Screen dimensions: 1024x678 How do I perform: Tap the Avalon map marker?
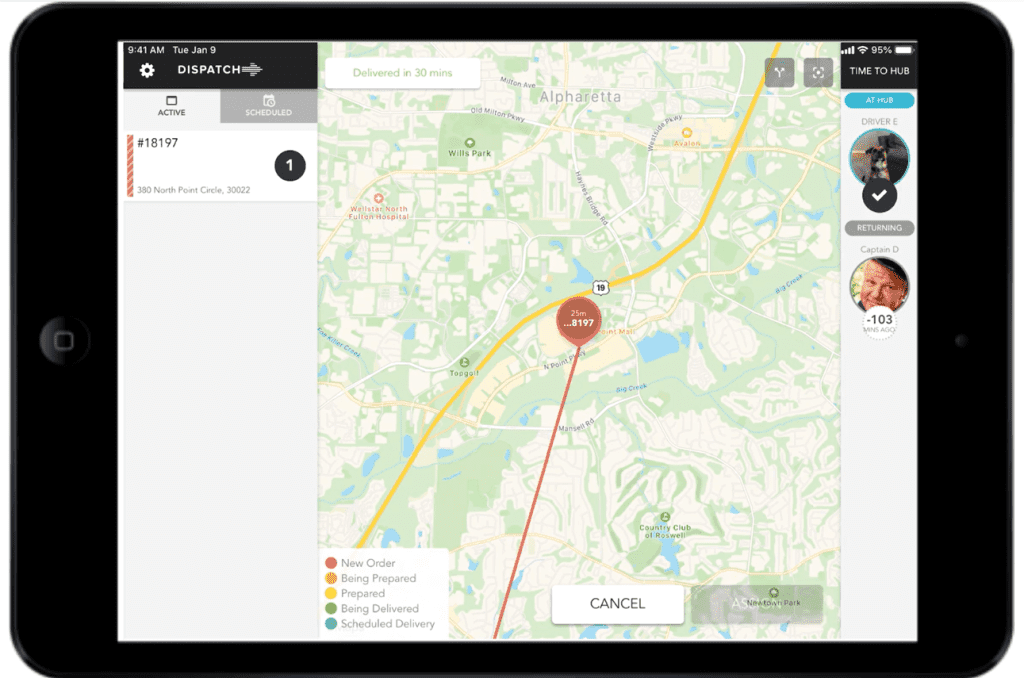(686, 132)
